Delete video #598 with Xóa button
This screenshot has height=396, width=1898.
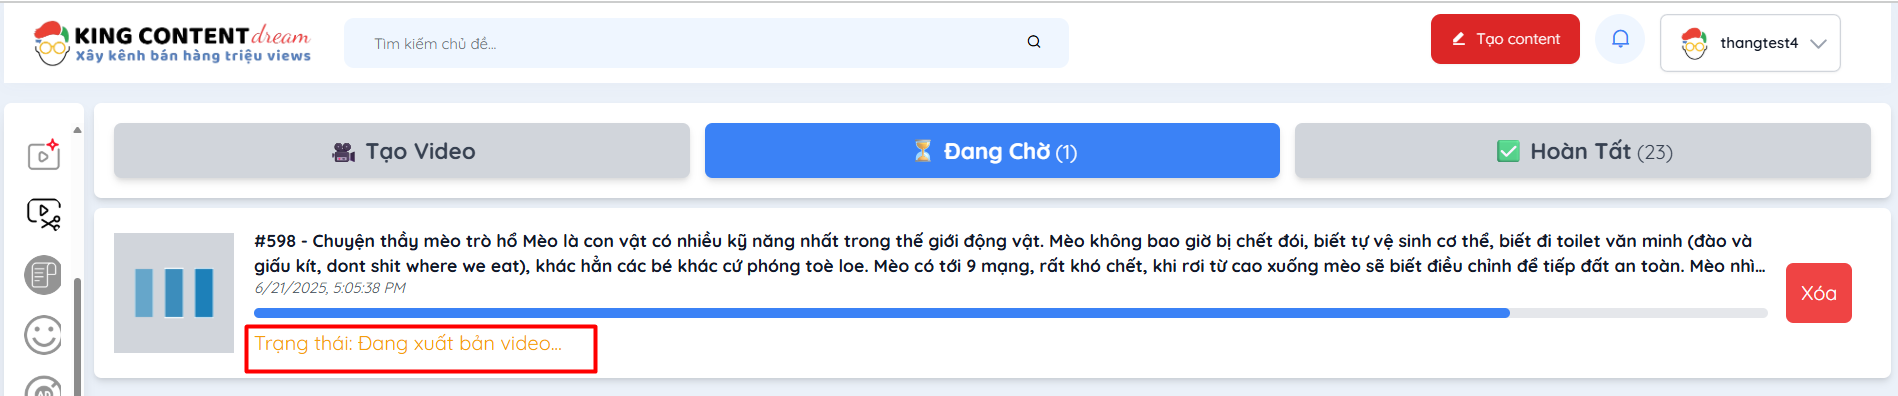[1819, 293]
